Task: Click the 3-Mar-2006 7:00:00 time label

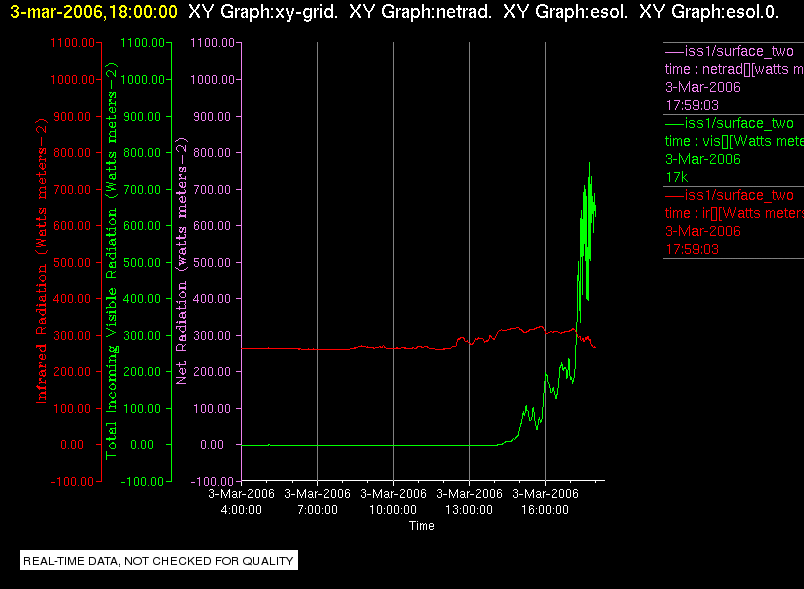Action: click(x=317, y=501)
